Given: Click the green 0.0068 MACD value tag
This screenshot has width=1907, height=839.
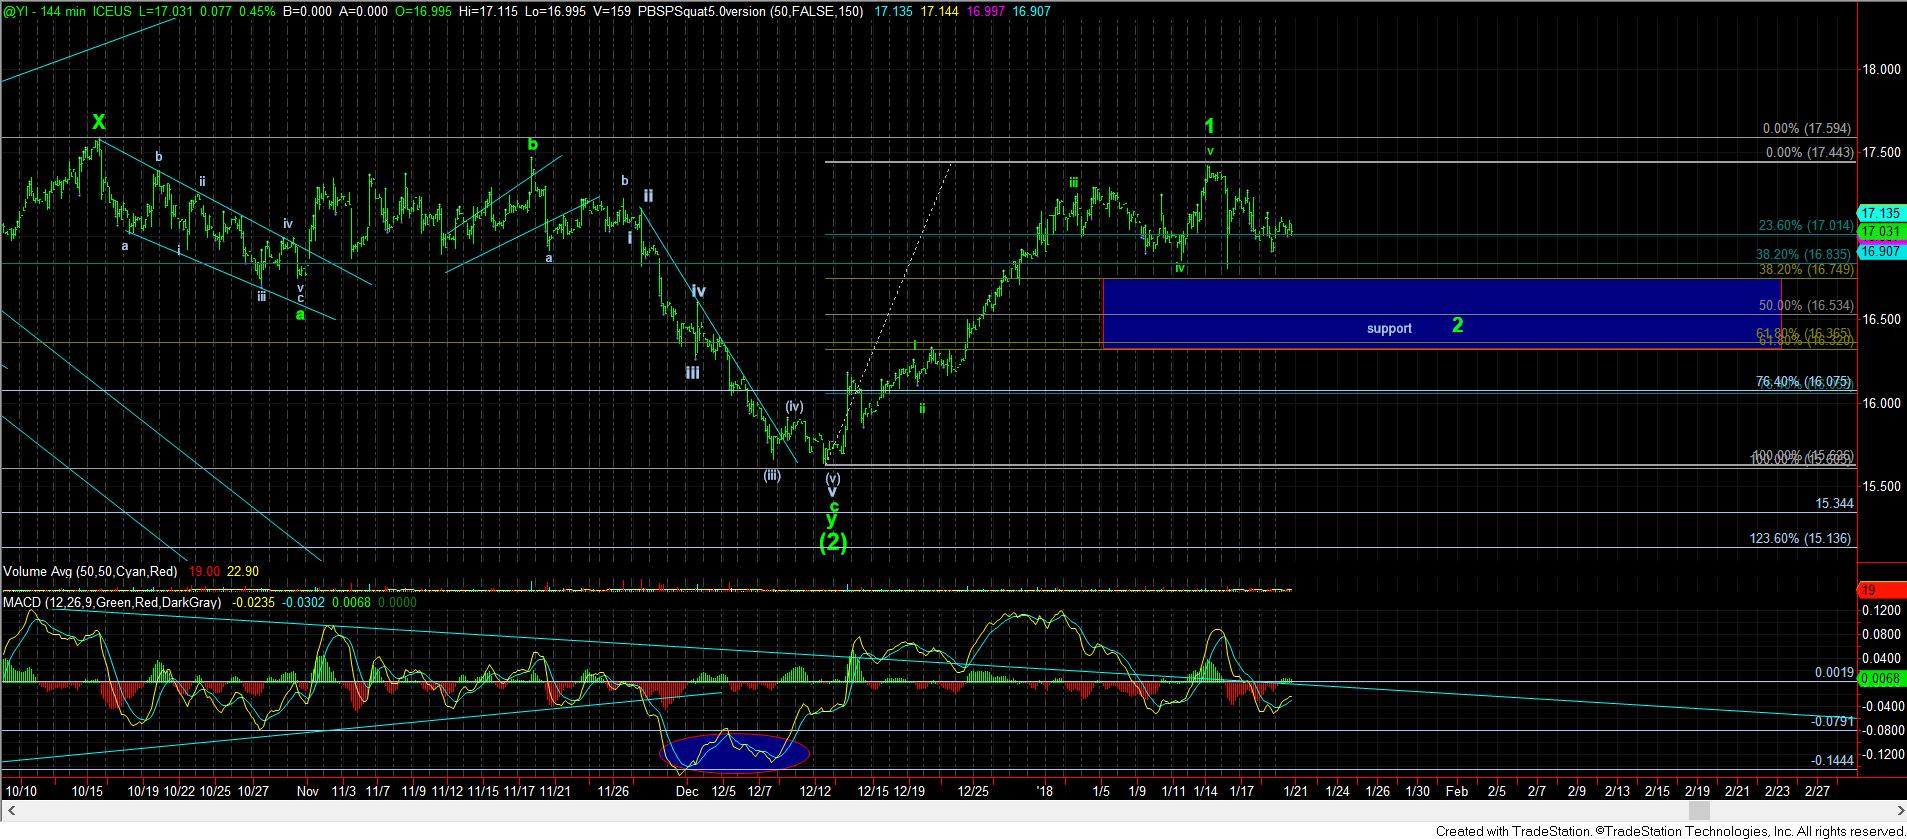Looking at the screenshot, I should (1878, 679).
